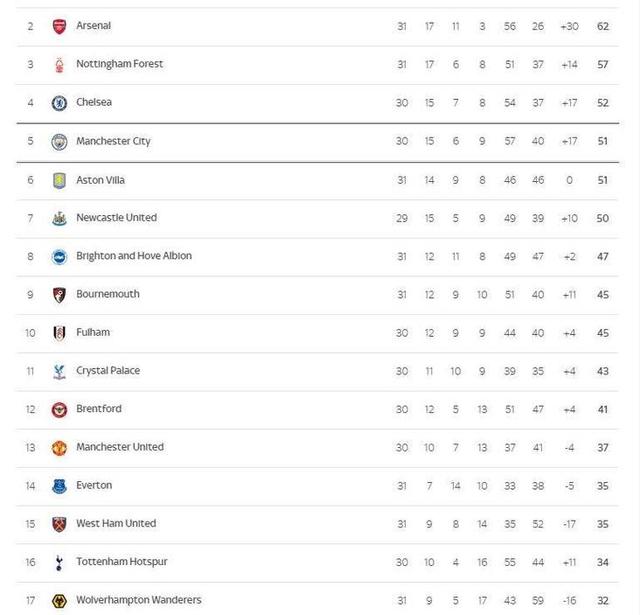640x615 pixels.
Task: Click the Manchester United crest
Action: pyautogui.click(x=59, y=447)
